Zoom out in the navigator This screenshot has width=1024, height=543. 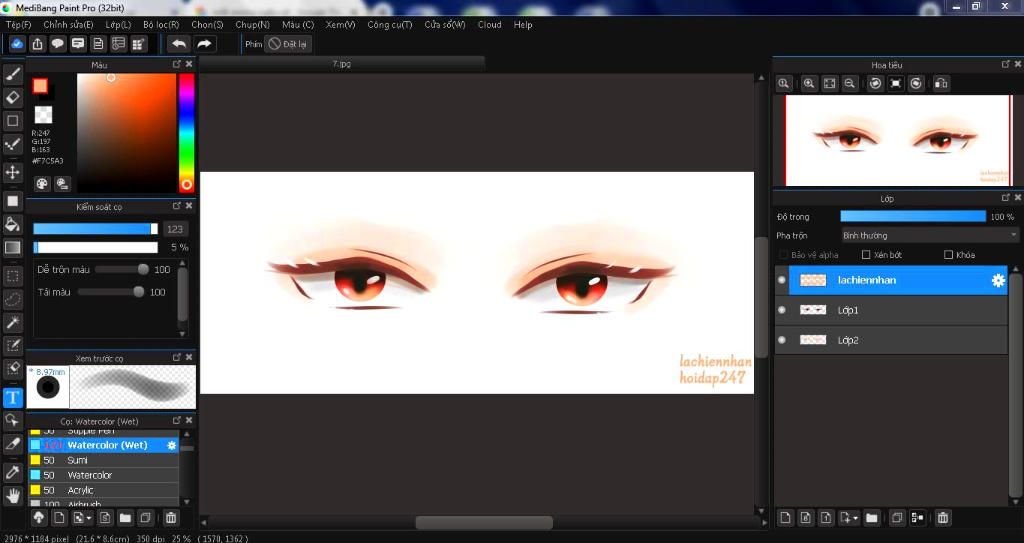pyautogui.click(x=850, y=84)
